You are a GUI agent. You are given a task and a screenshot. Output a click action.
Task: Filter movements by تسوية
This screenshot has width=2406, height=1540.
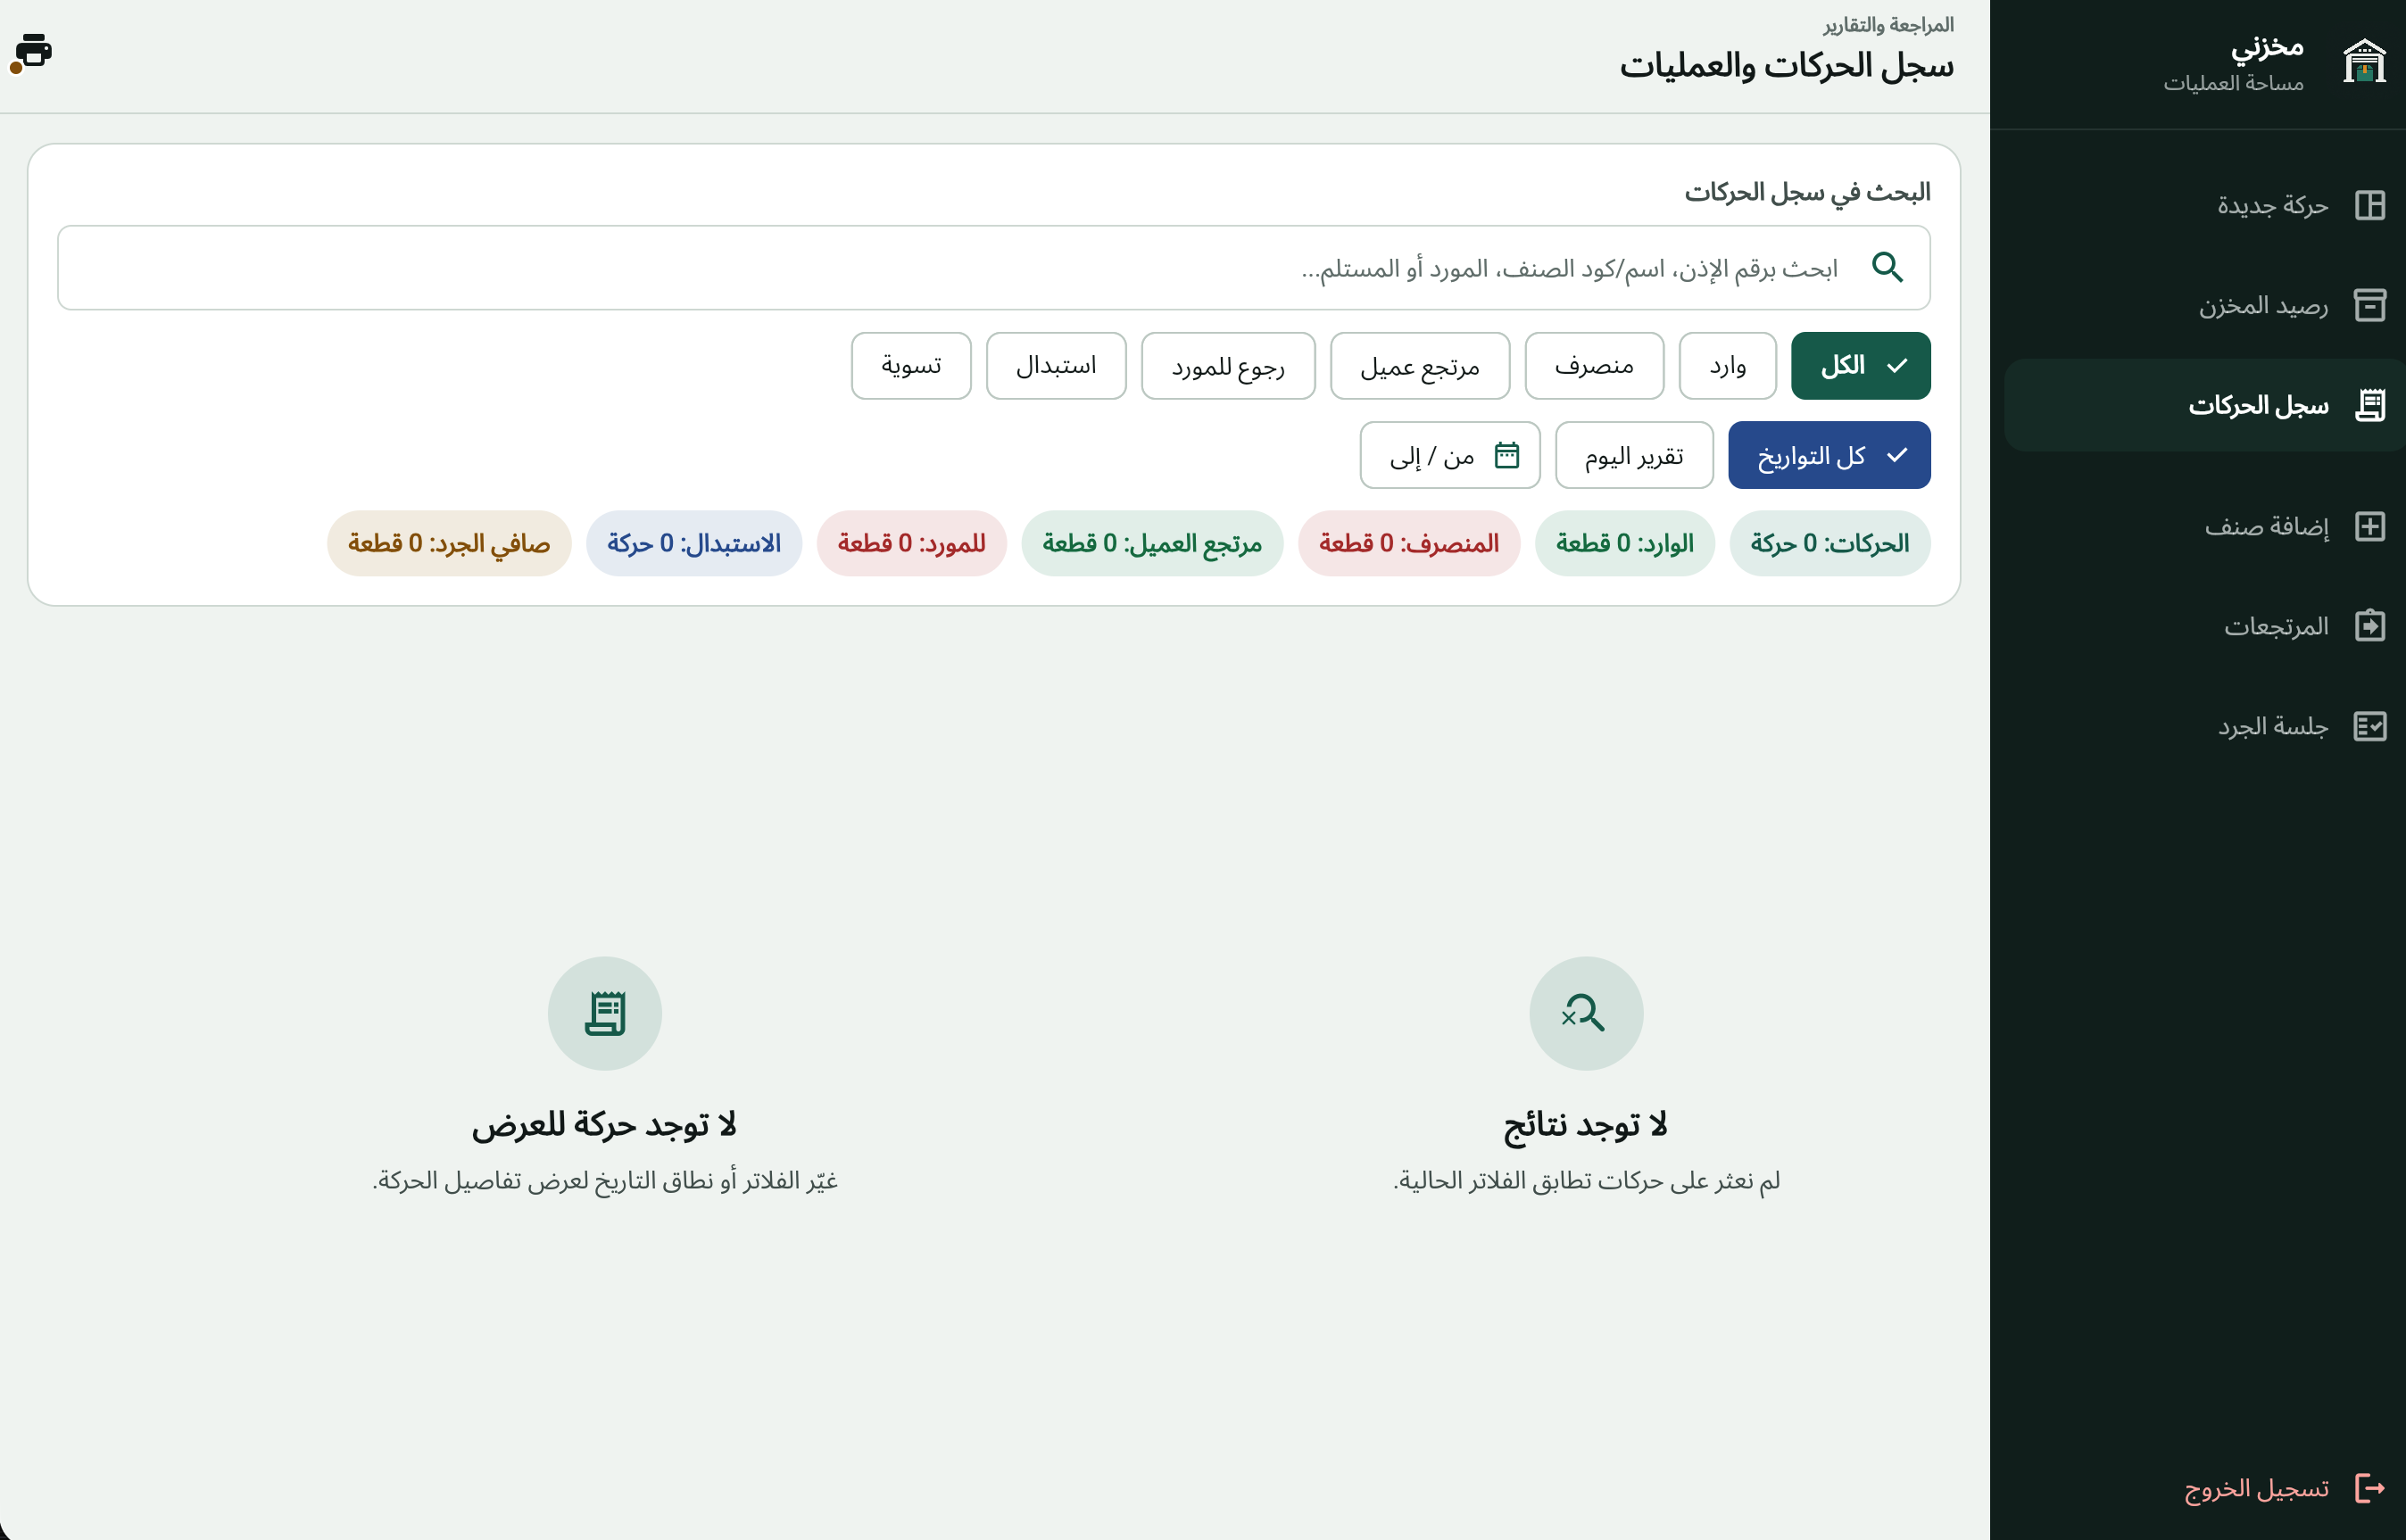911,366
